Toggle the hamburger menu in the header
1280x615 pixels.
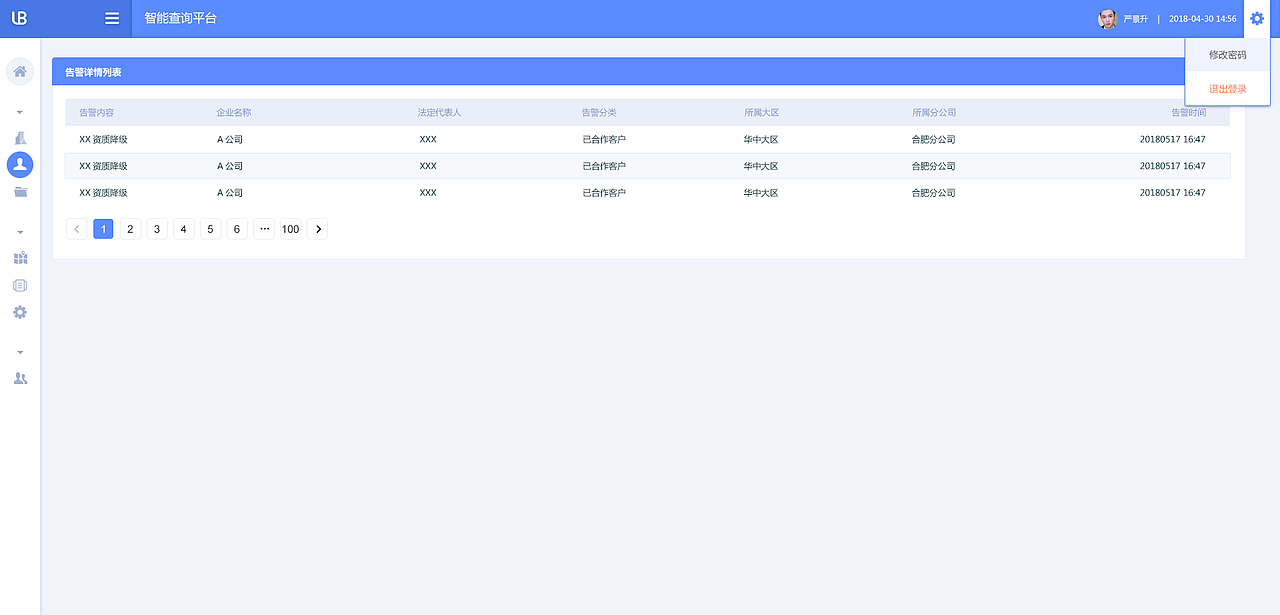coord(112,18)
